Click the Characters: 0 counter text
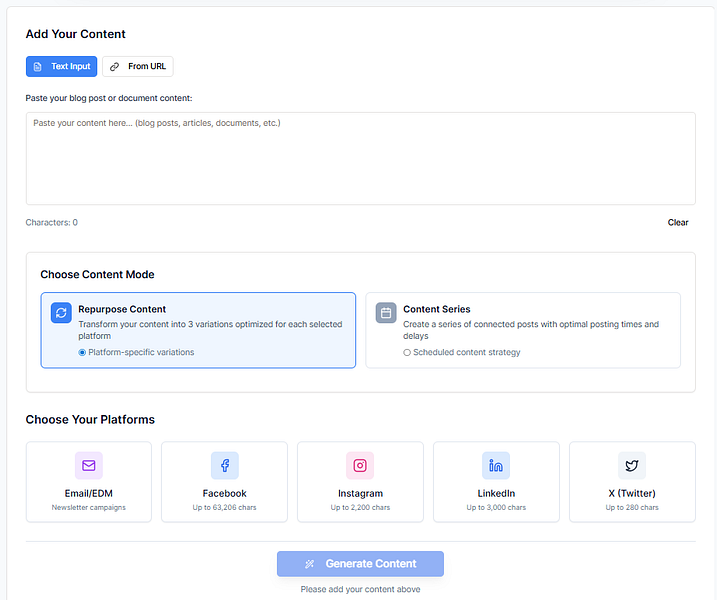 click(52, 223)
